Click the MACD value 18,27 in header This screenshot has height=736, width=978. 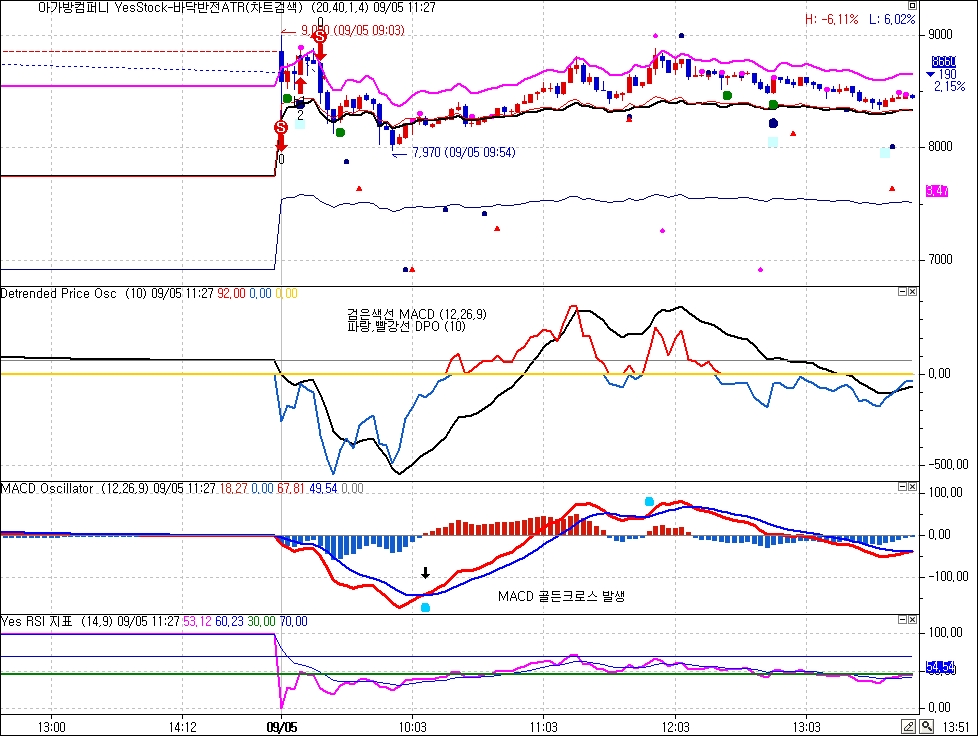[x=233, y=488]
